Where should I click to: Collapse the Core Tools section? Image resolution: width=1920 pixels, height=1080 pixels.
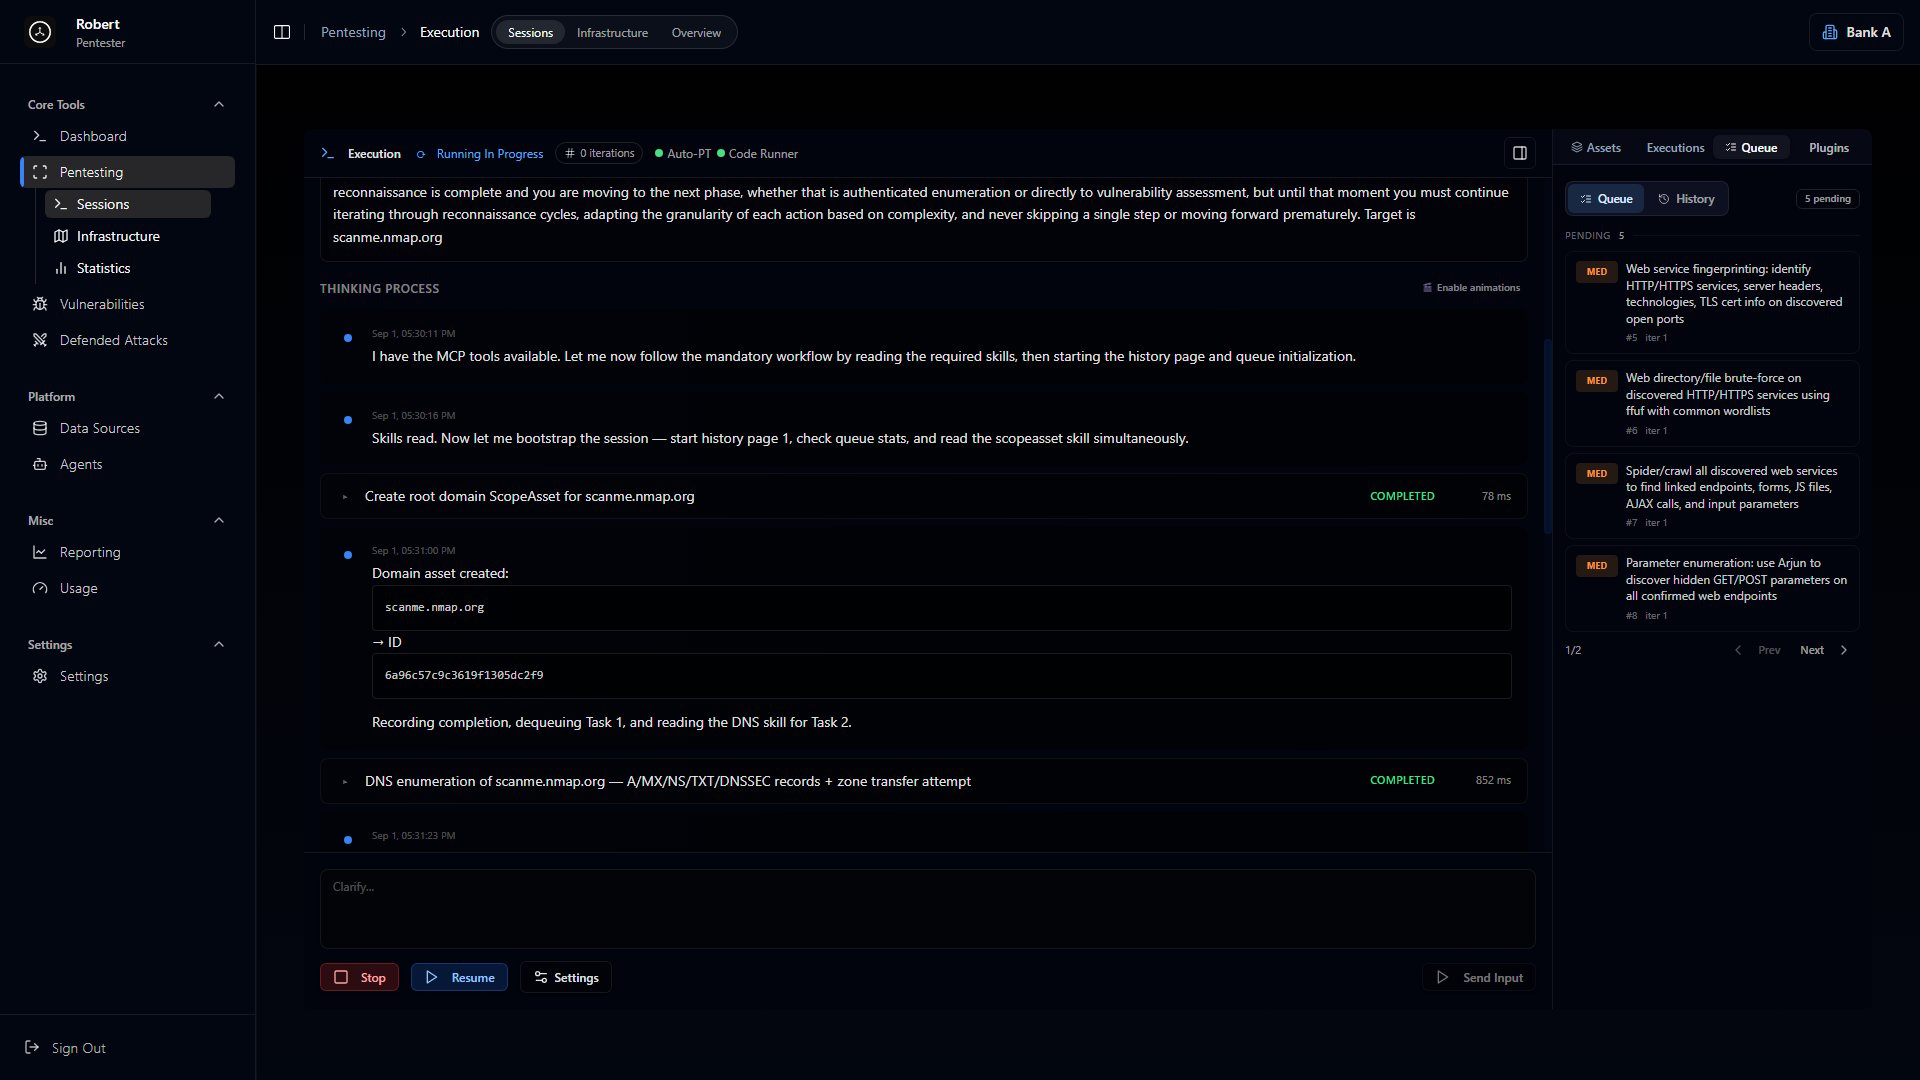click(219, 104)
